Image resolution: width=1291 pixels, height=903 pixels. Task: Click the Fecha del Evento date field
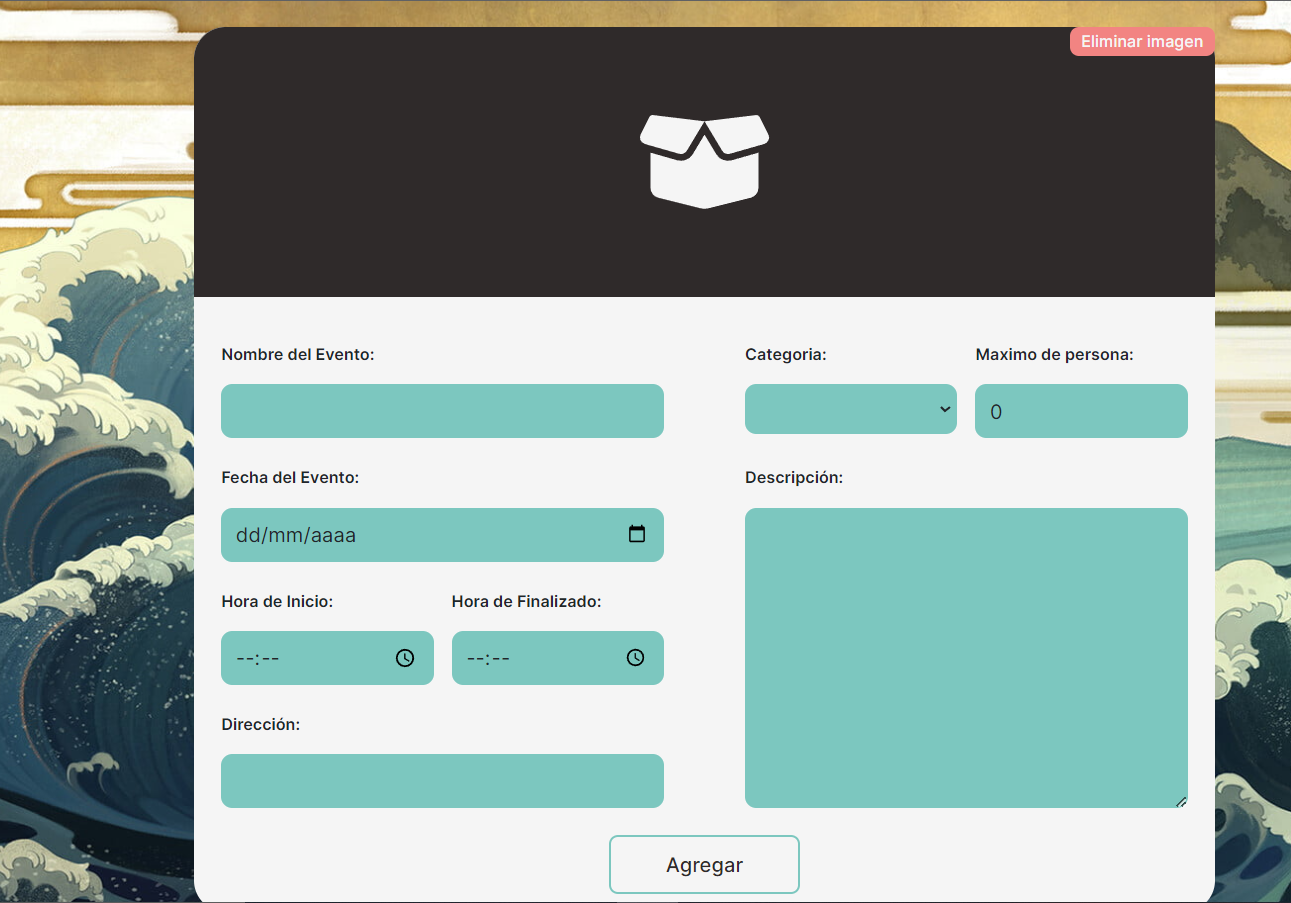tap(442, 535)
